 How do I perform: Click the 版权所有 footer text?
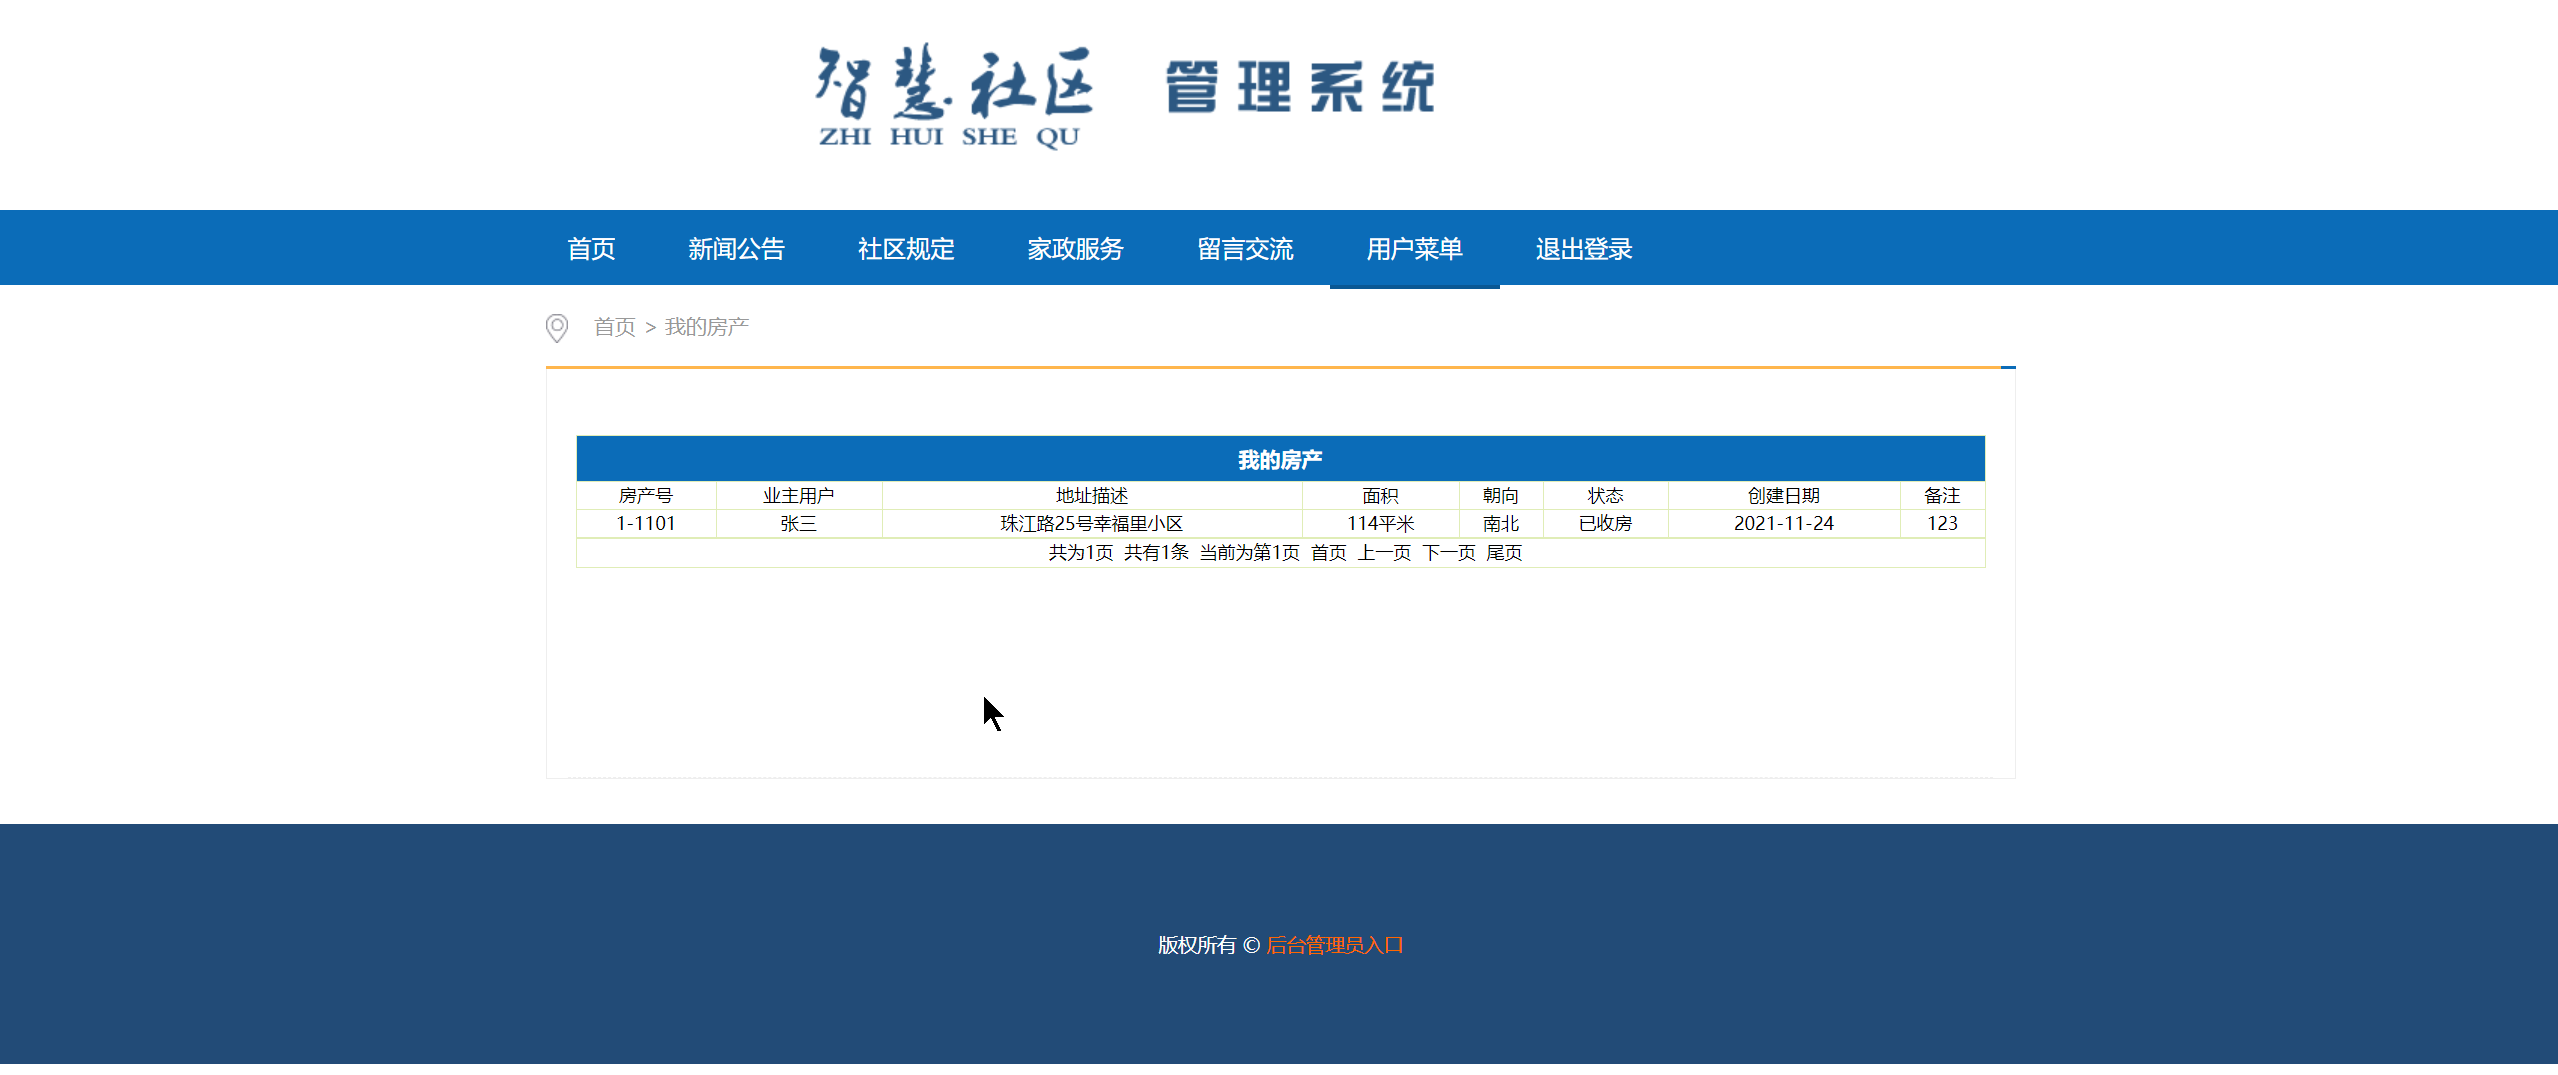tap(1197, 945)
